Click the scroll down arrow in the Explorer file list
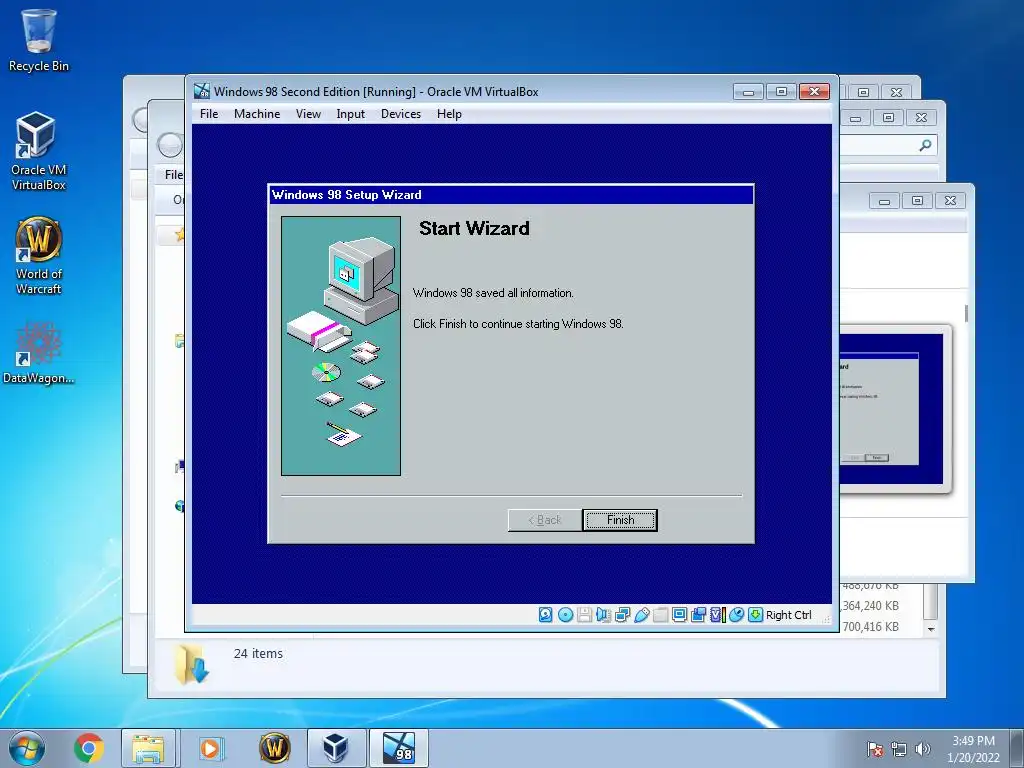Viewport: 1024px width, 768px height. click(931, 629)
